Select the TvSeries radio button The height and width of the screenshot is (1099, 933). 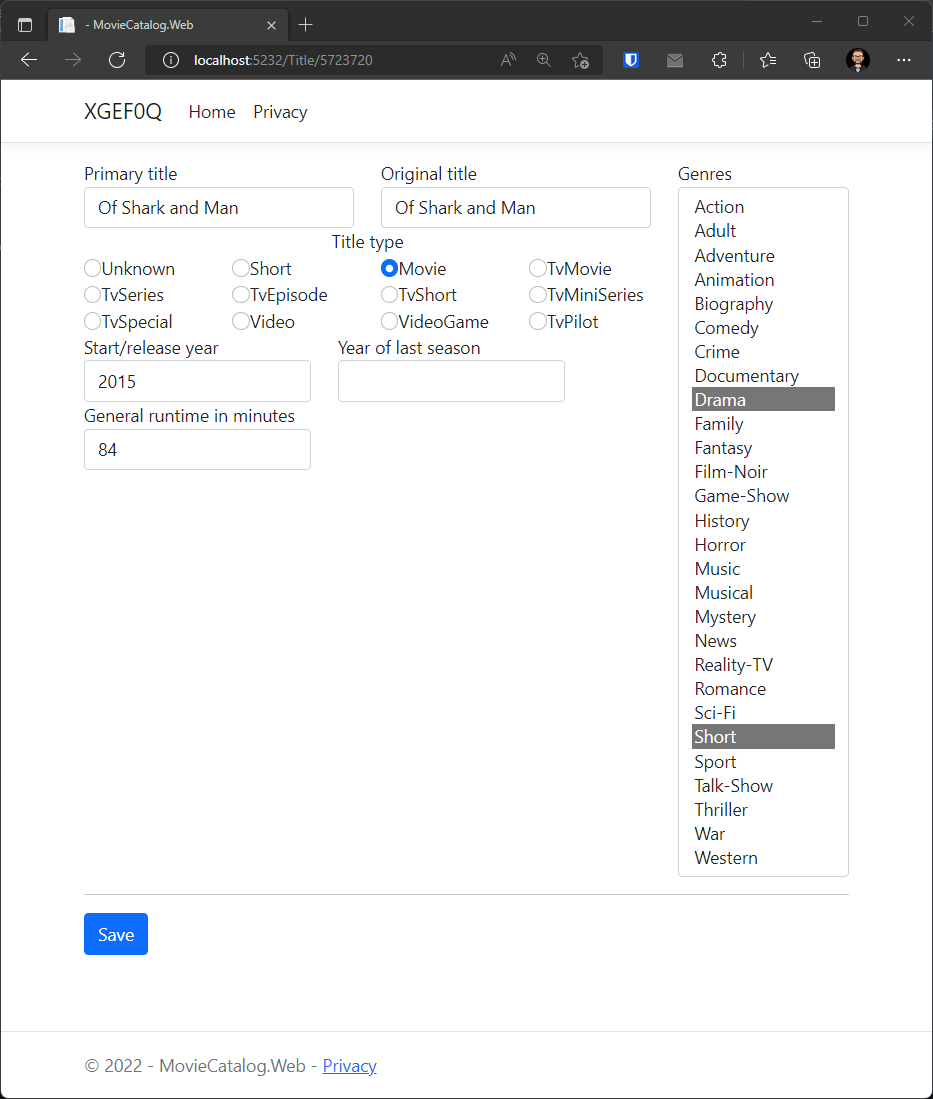click(x=93, y=295)
